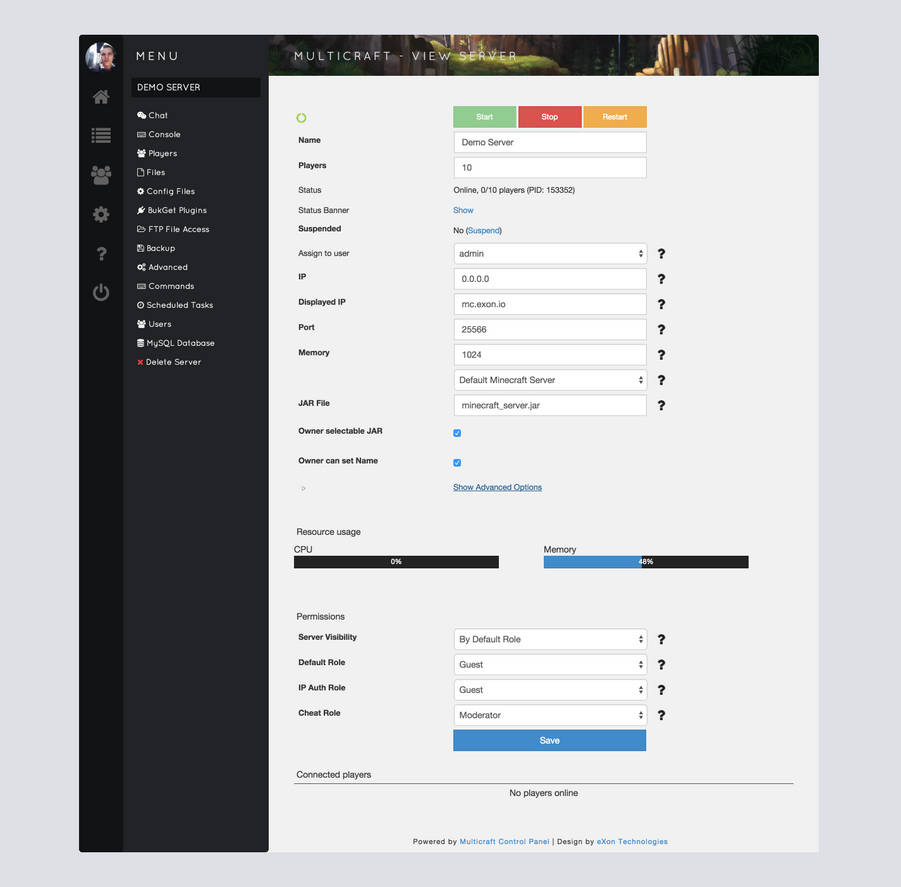This screenshot has width=901, height=887.
Task: Show help for JAR File field
Action: coord(661,405)
